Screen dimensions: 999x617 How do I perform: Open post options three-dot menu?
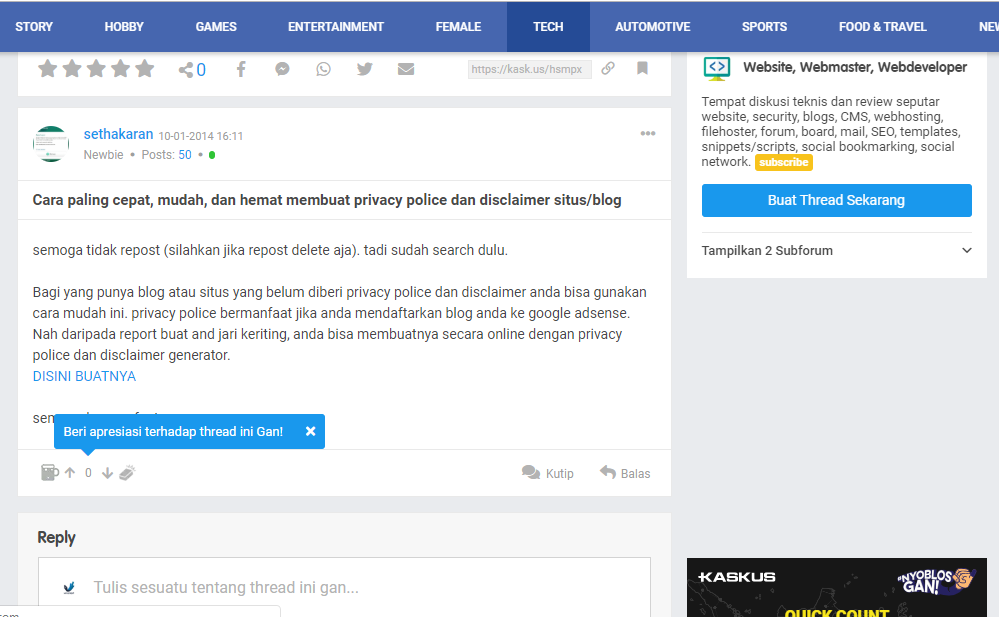click(x=648, y=133)
